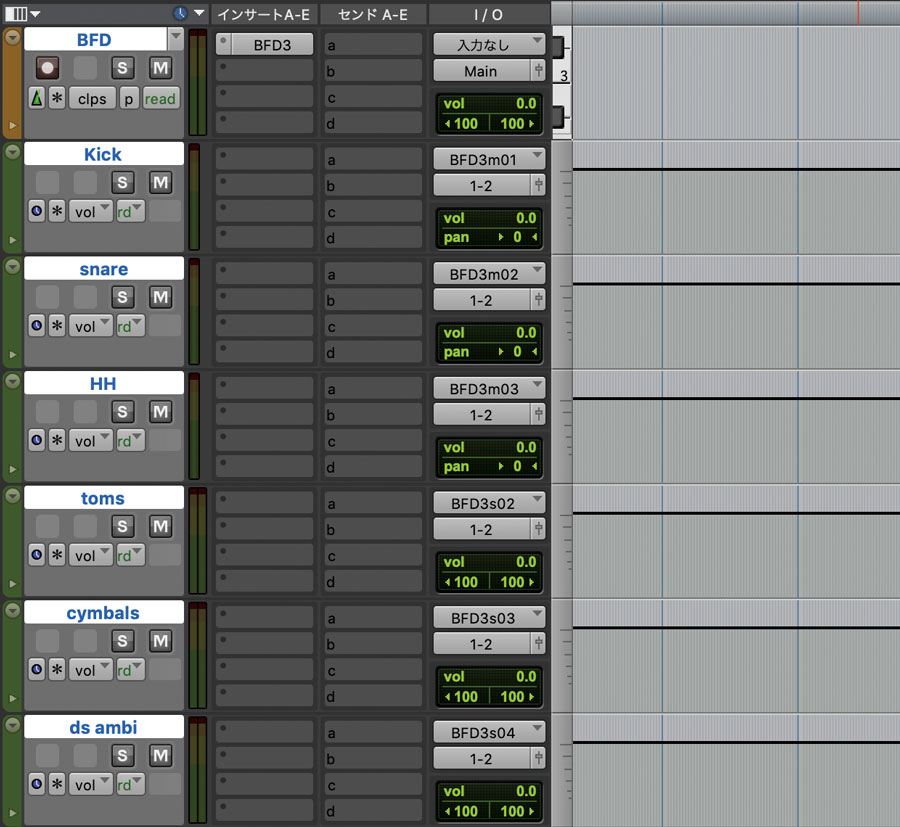This screenshot has width=900, height=827.
Task: Click the BFD track clps view button
Action: coord(92,98)
